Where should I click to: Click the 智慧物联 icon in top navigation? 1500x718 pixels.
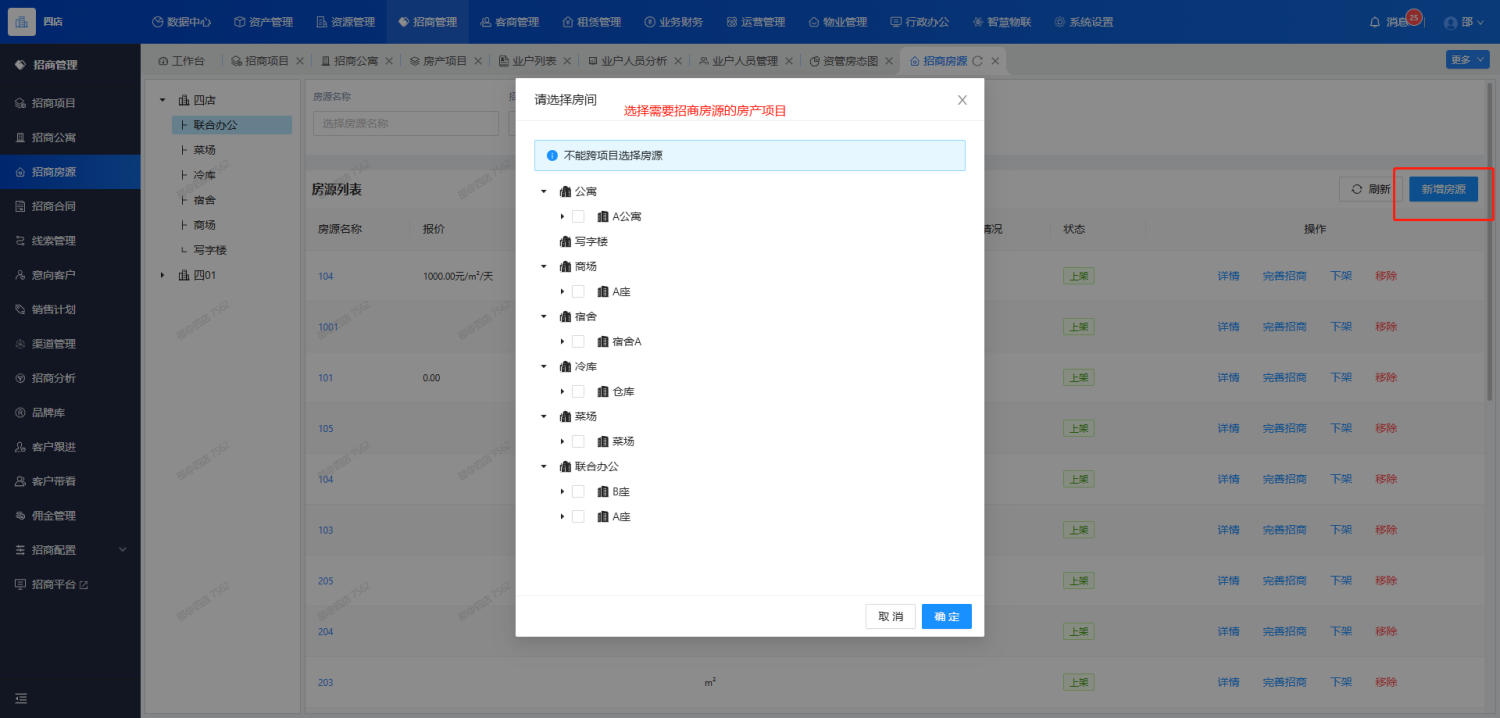click(976, 22)
